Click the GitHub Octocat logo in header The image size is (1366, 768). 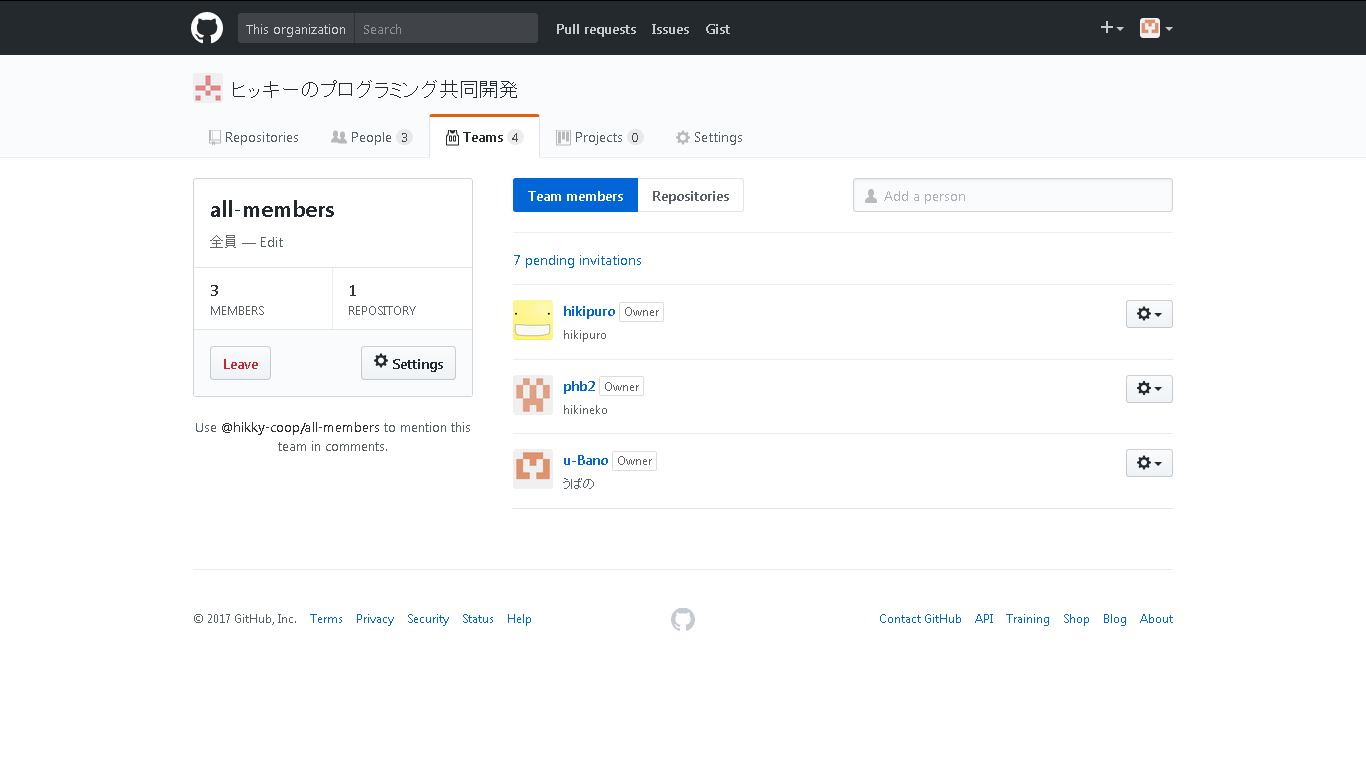tap(207, 28)
